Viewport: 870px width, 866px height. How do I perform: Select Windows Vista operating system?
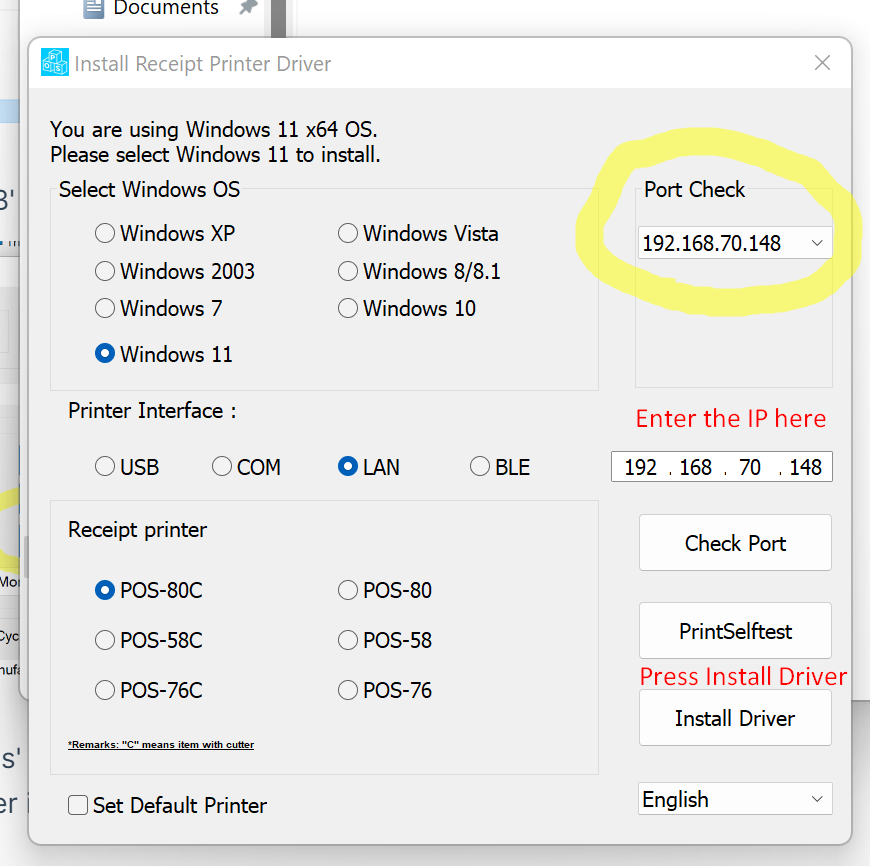coord(347,233)
